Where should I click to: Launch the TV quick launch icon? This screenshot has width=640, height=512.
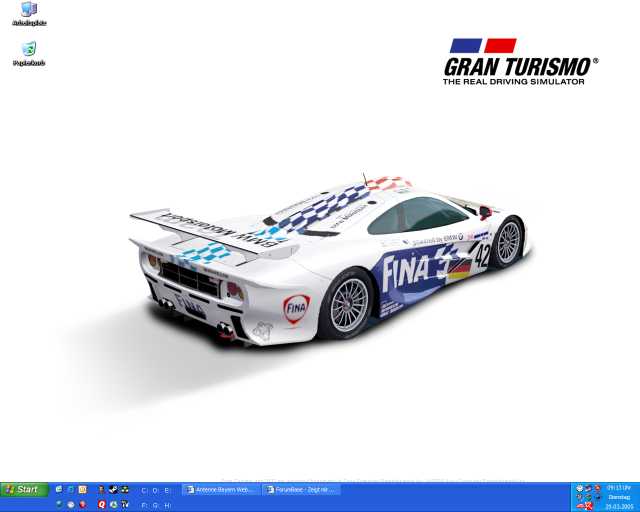tap(125, 505)
